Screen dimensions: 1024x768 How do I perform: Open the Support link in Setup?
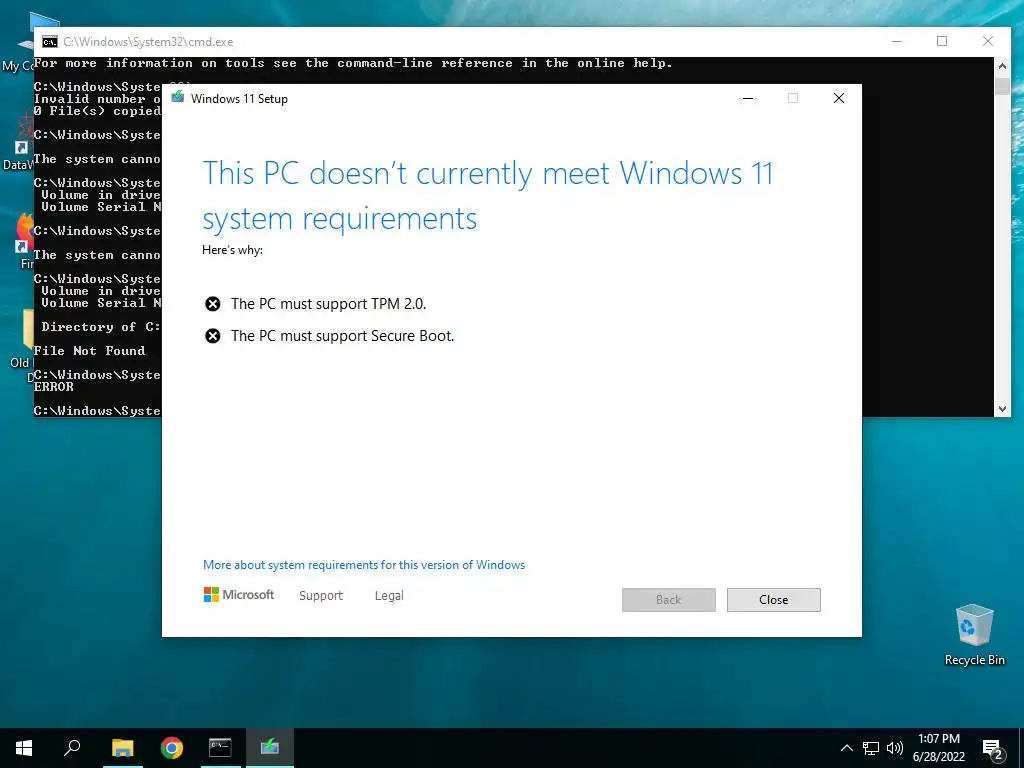pyautogui.click(x=321, y=596)
